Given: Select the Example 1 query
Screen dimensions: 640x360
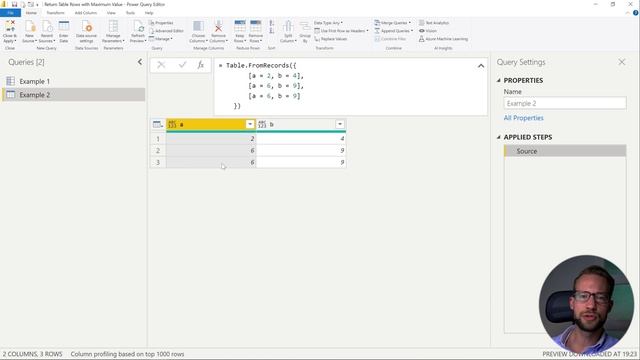Looking at the screenshot, I should pos(73,81).
